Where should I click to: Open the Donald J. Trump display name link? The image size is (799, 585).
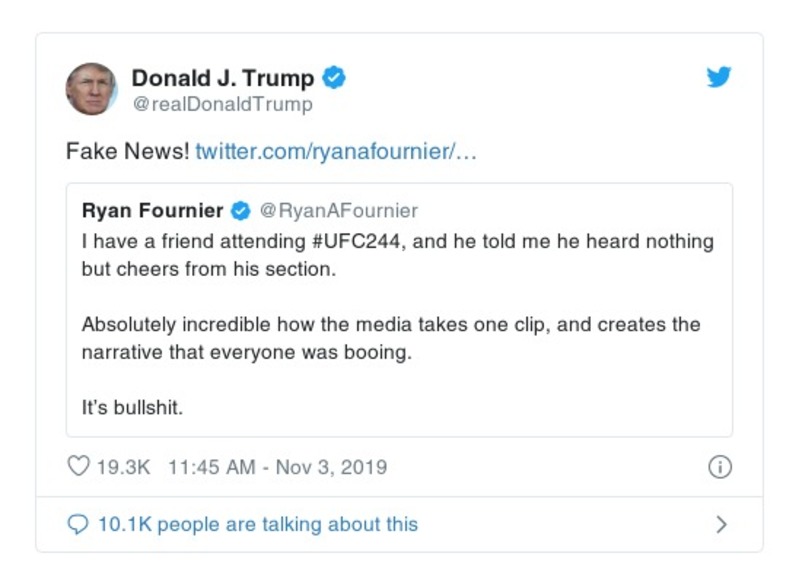pos(223,78)
